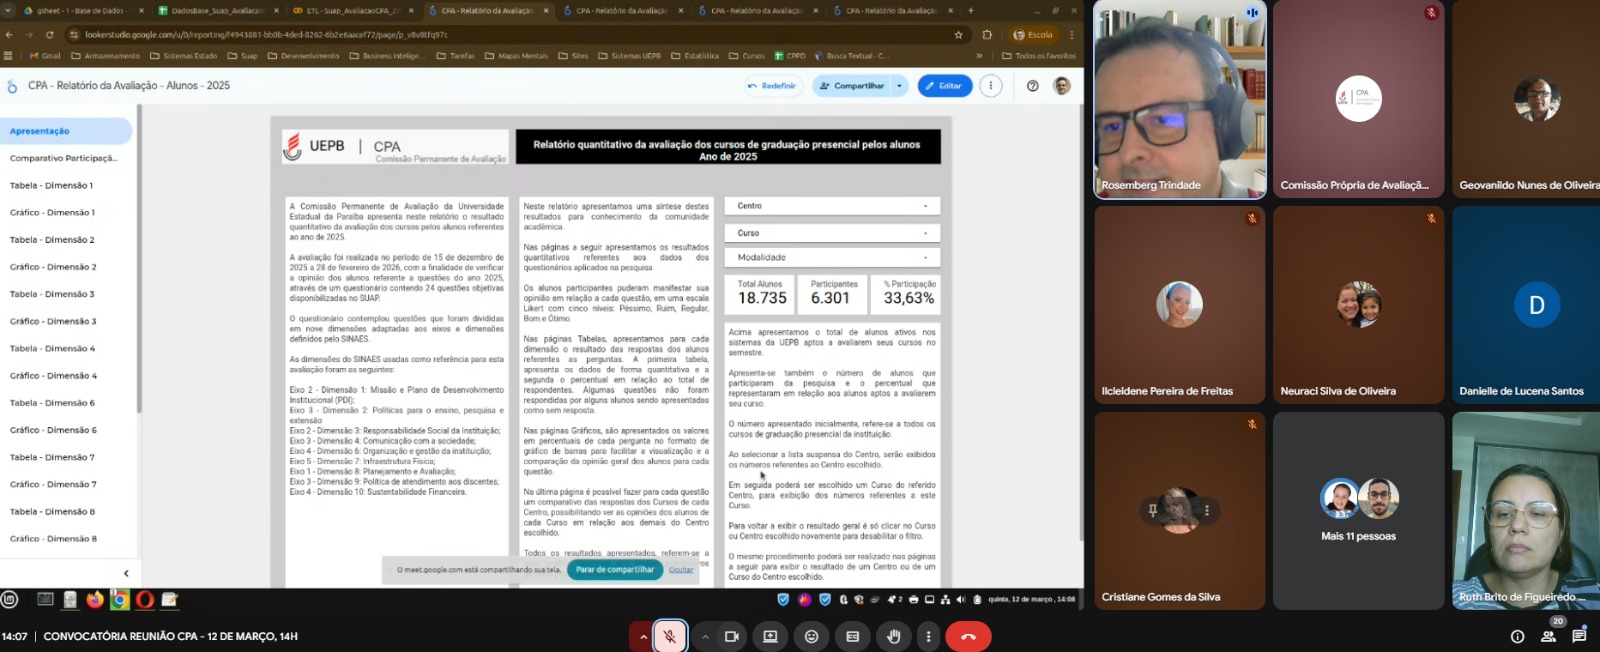Click the blue Editar button
Screen dimensions: 1600x652
point(944,86)
